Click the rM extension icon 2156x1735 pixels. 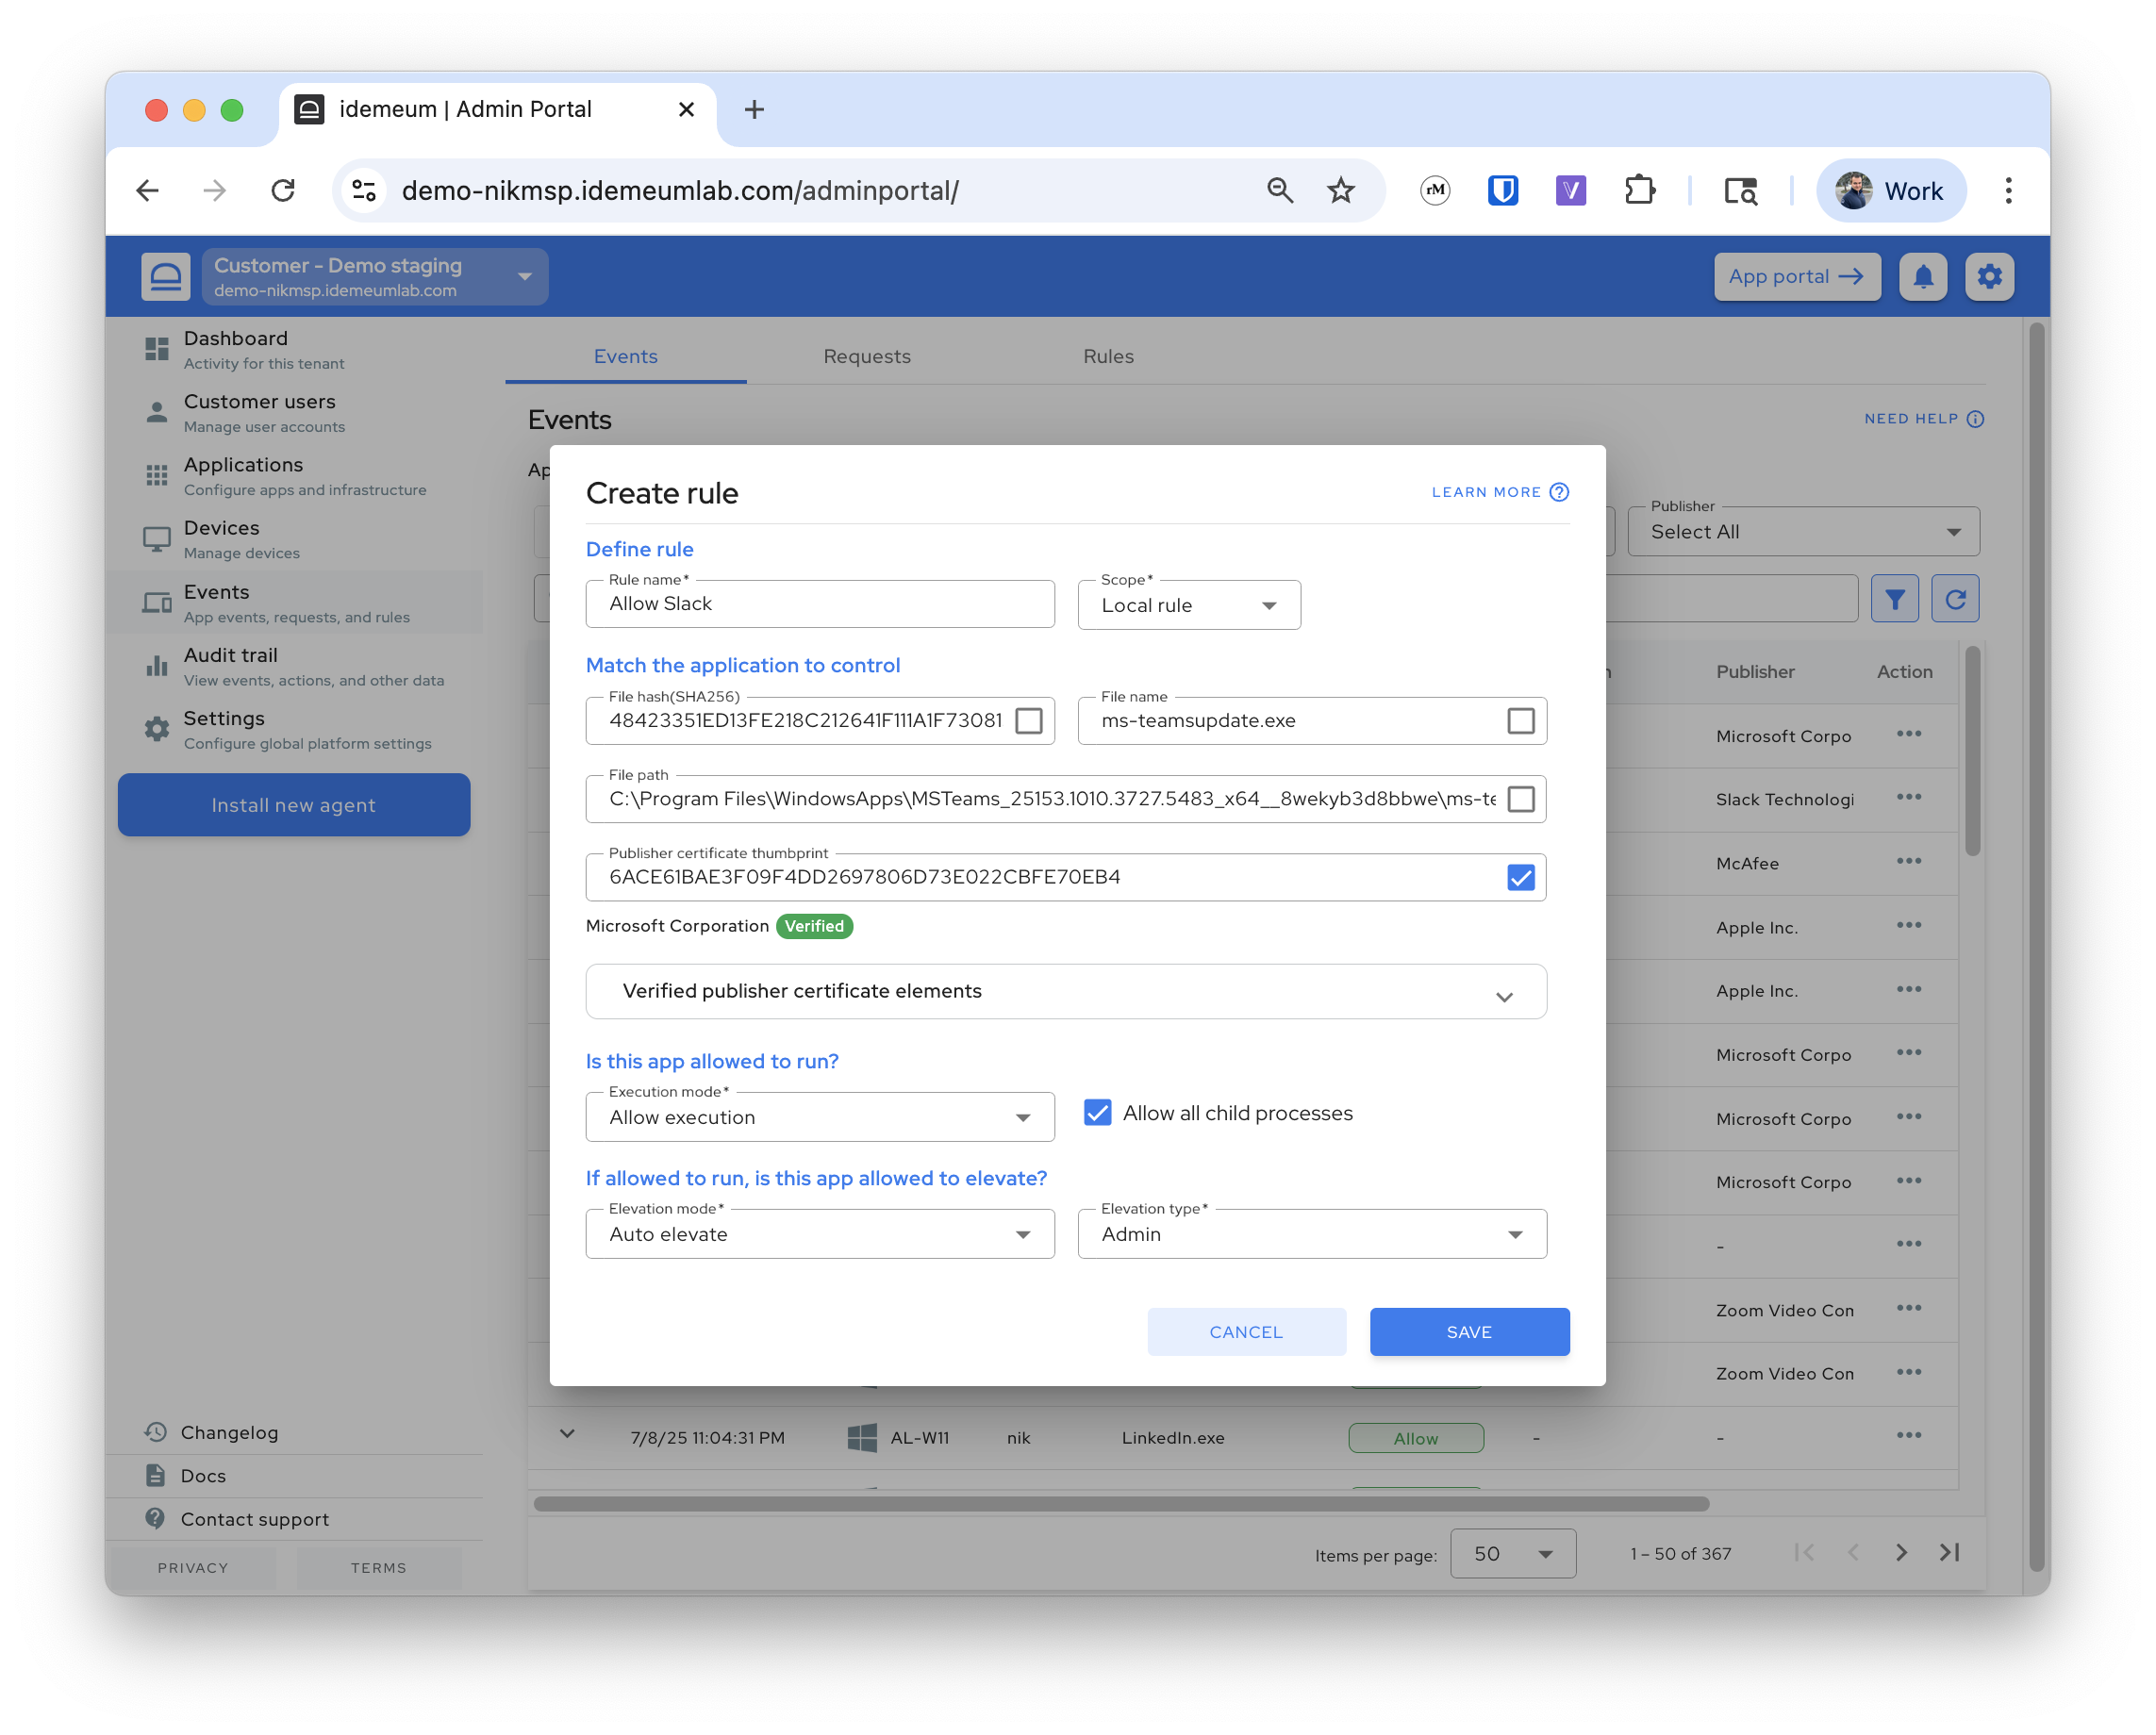click(1435, 190)
